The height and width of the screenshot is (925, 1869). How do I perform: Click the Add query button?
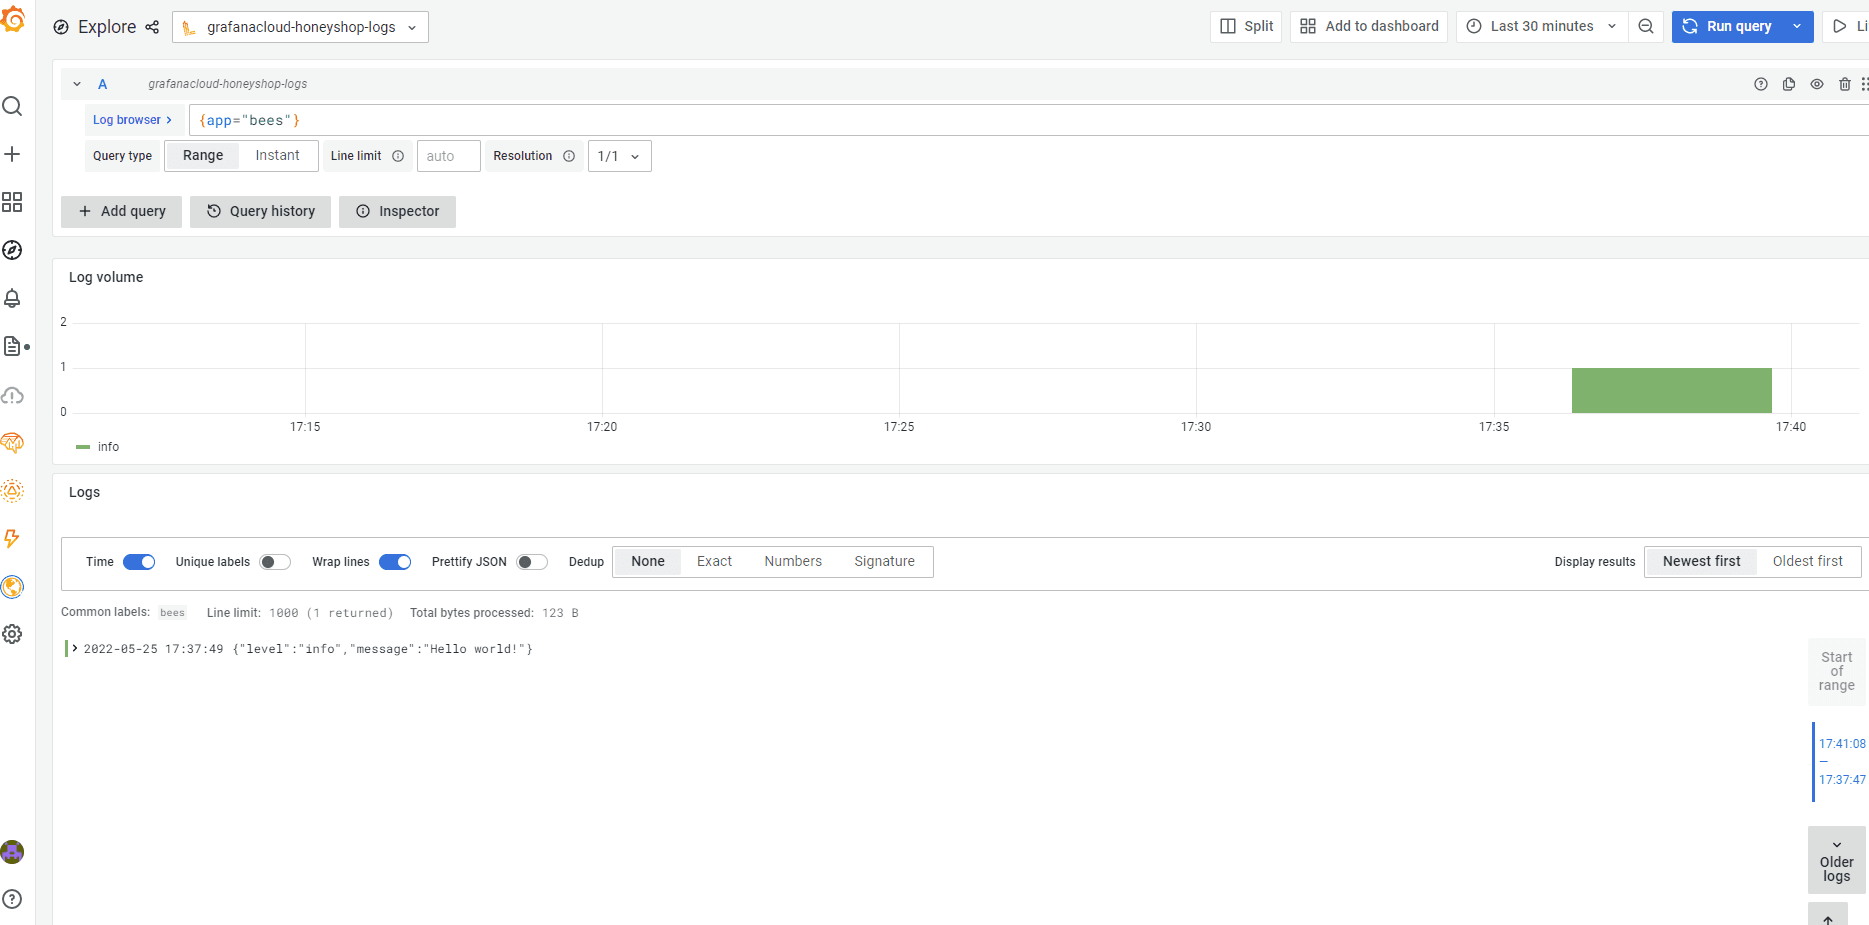[x=121, y=212]
